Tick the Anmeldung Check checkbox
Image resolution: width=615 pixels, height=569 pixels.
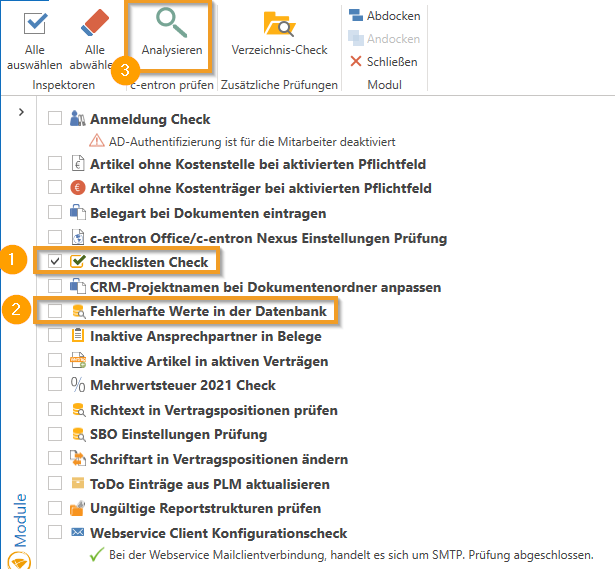pyautogui.click(x=55, y=120)
